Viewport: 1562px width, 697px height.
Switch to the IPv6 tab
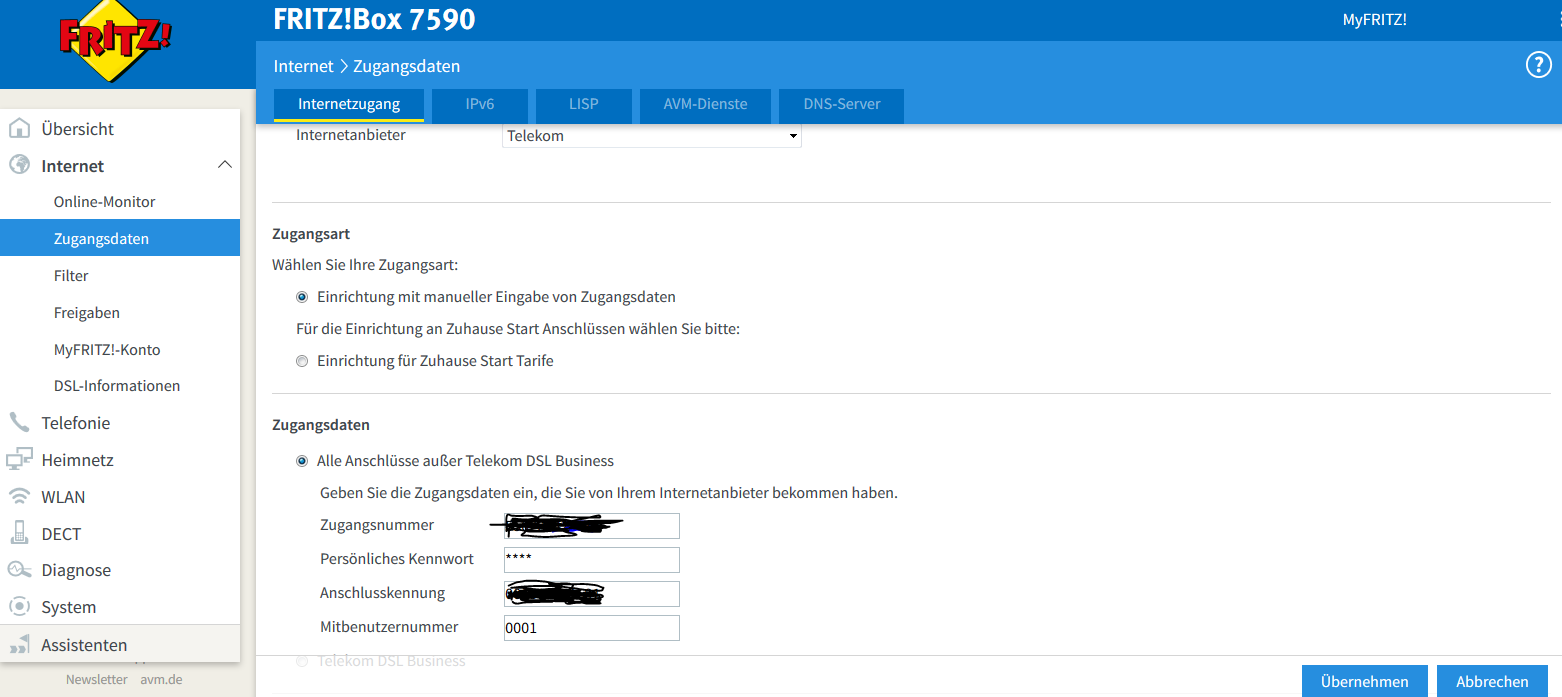480,104
